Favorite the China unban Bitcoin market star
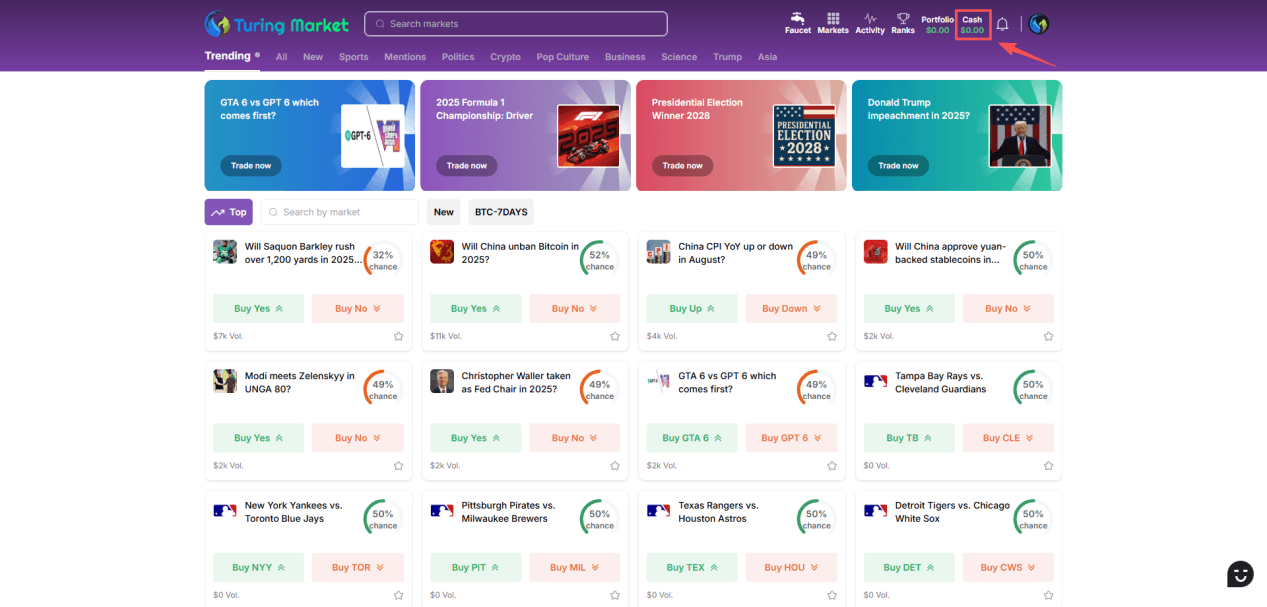This screenshot has width=1267, height=607. pyautogui.click(x=615, y=336)
